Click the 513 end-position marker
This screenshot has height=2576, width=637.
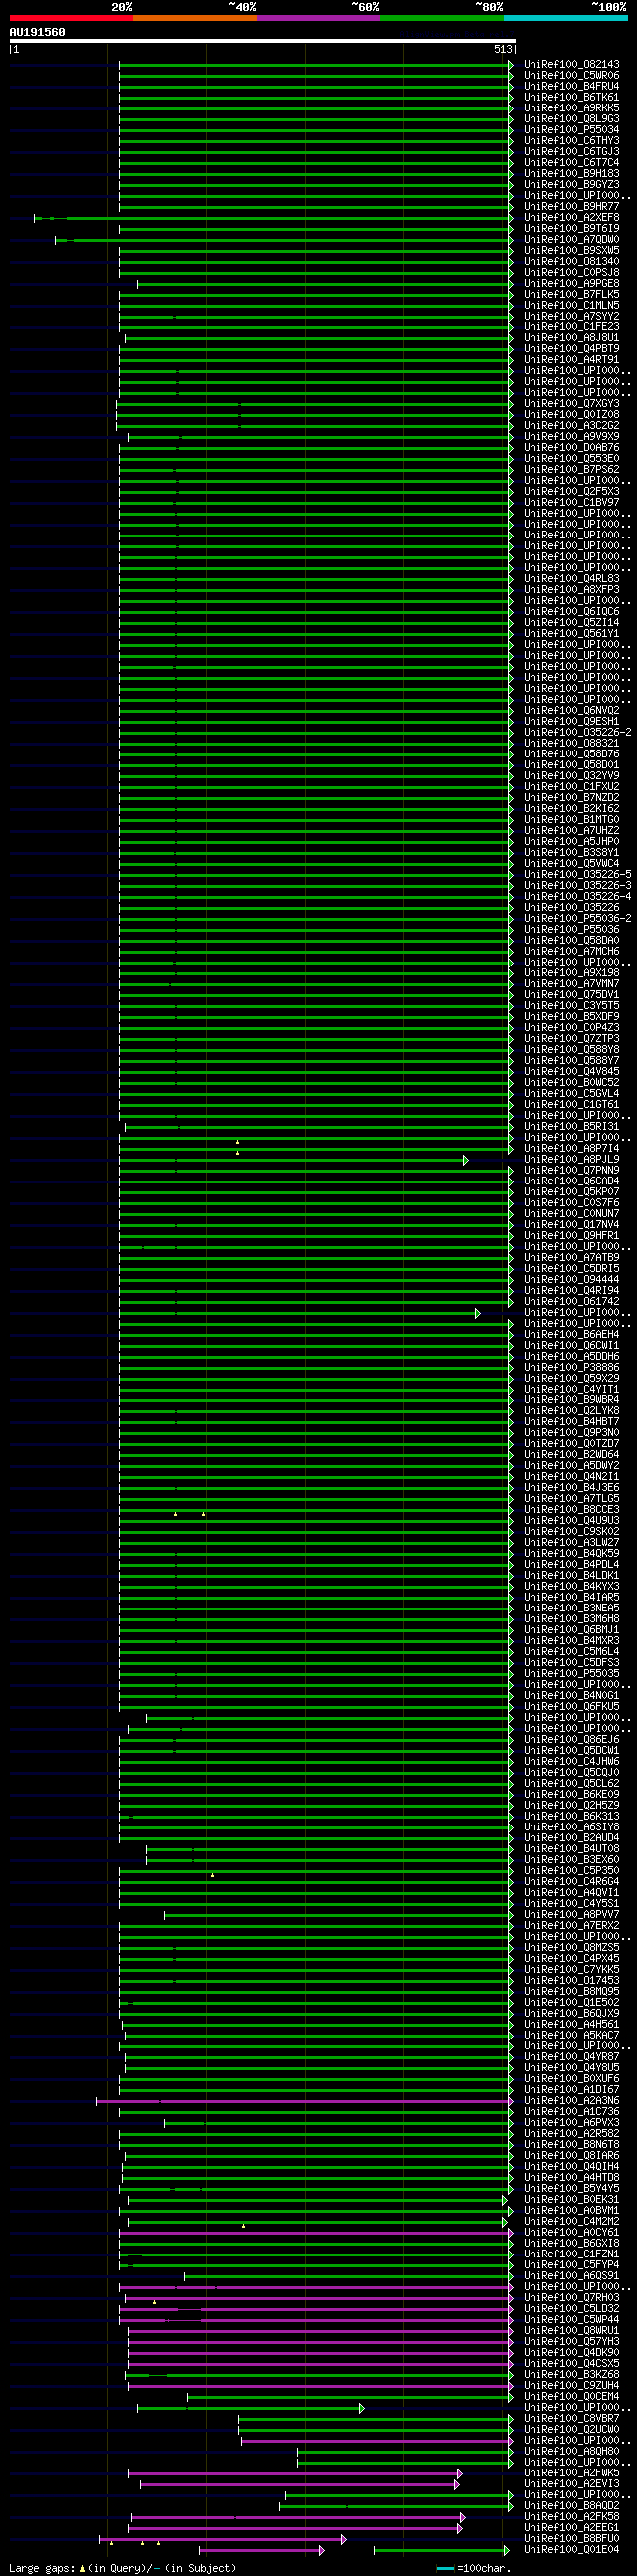pyautogui.click(x=503, y=49)
